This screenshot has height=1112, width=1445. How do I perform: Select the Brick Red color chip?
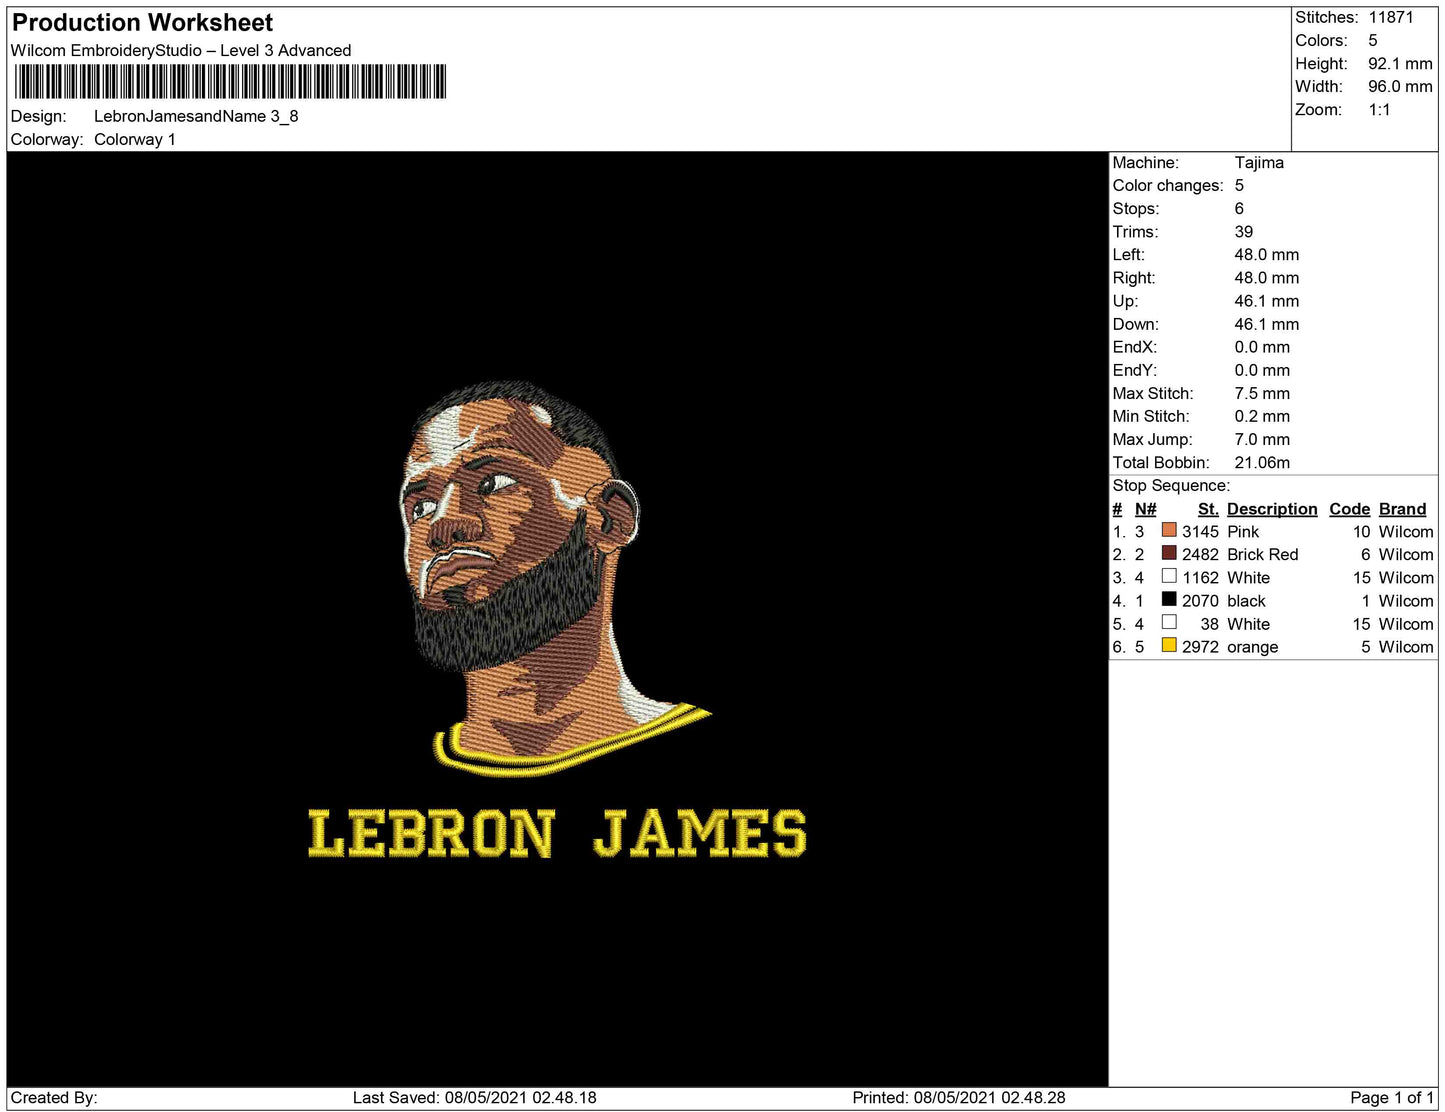click(x=1168, y=554)
